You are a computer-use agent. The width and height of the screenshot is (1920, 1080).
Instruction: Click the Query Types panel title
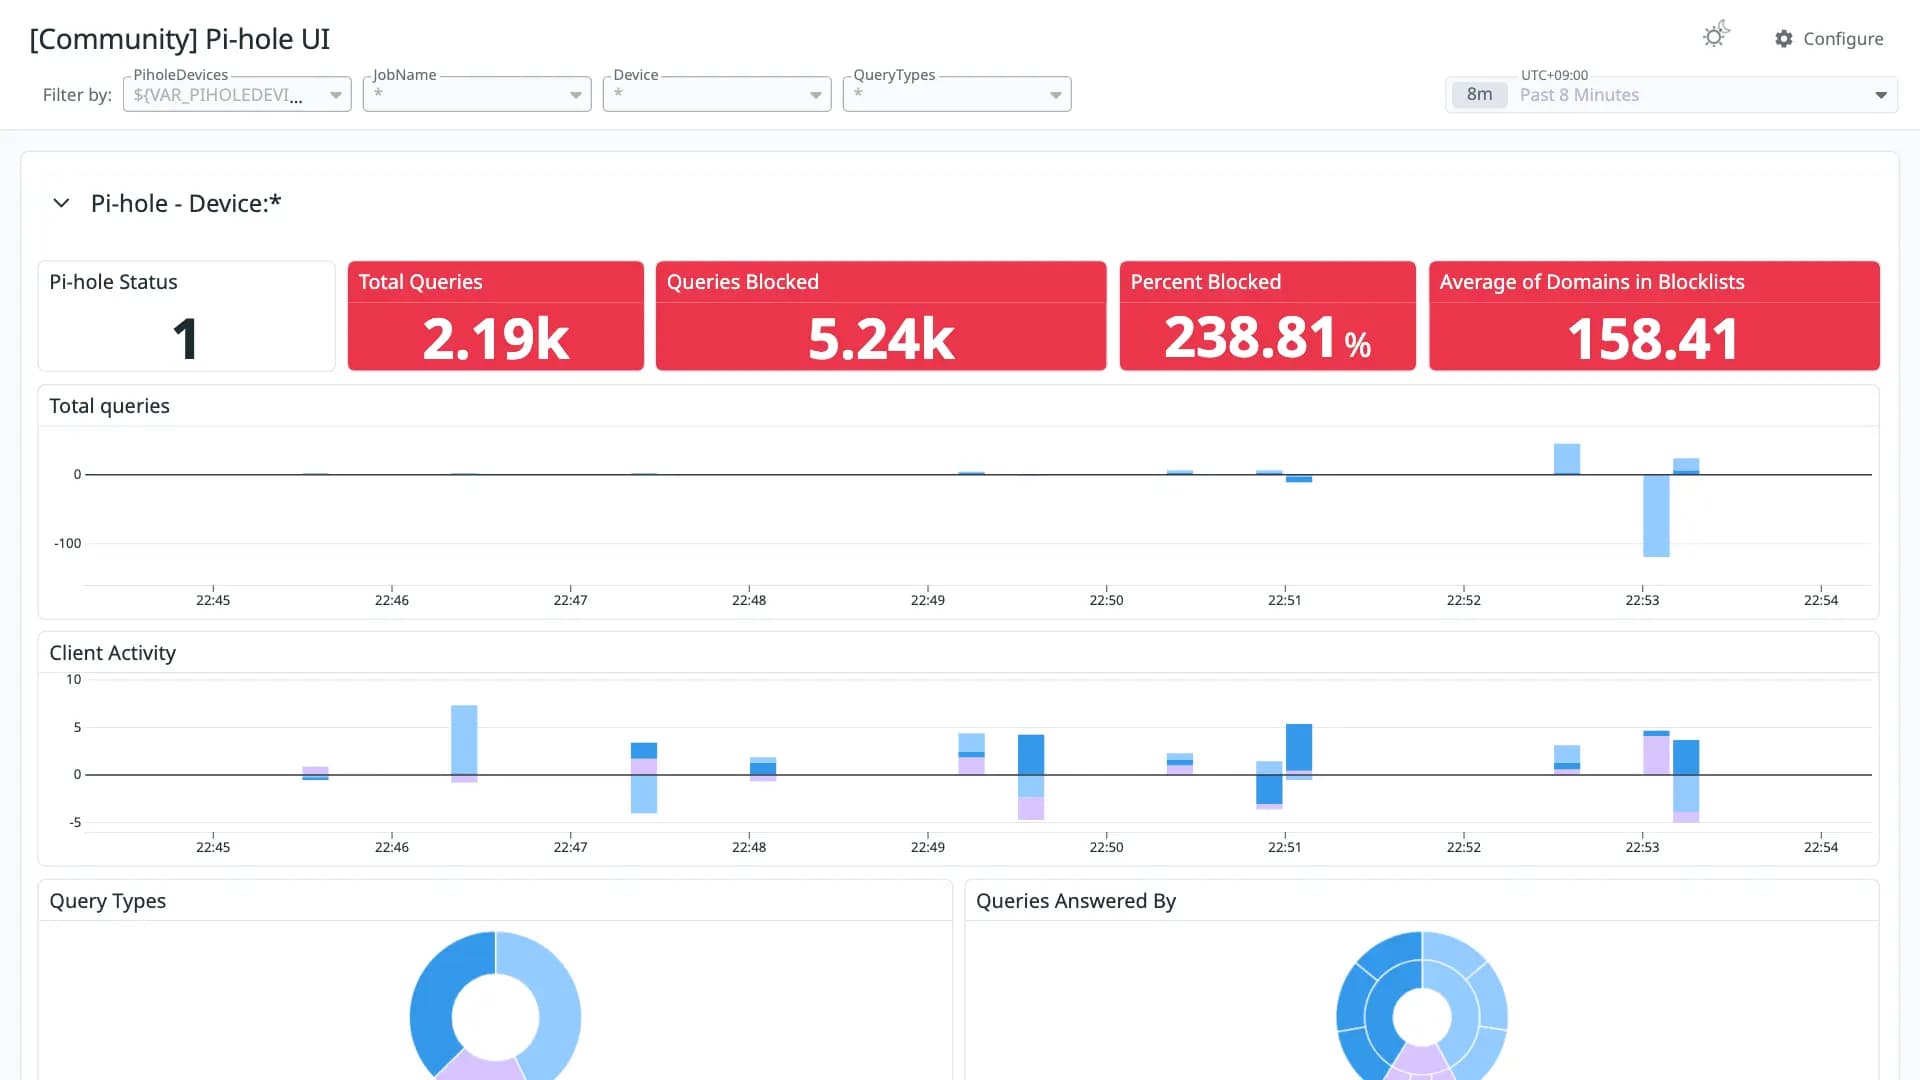[x=107, y=901]
